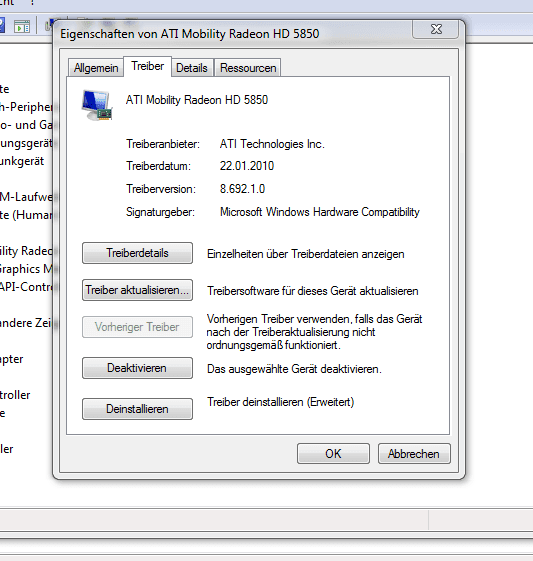Select 'apter' row in Device Manager tree
Image resolution: width=533 pixels, height=561 pixels.
point(11,359)
